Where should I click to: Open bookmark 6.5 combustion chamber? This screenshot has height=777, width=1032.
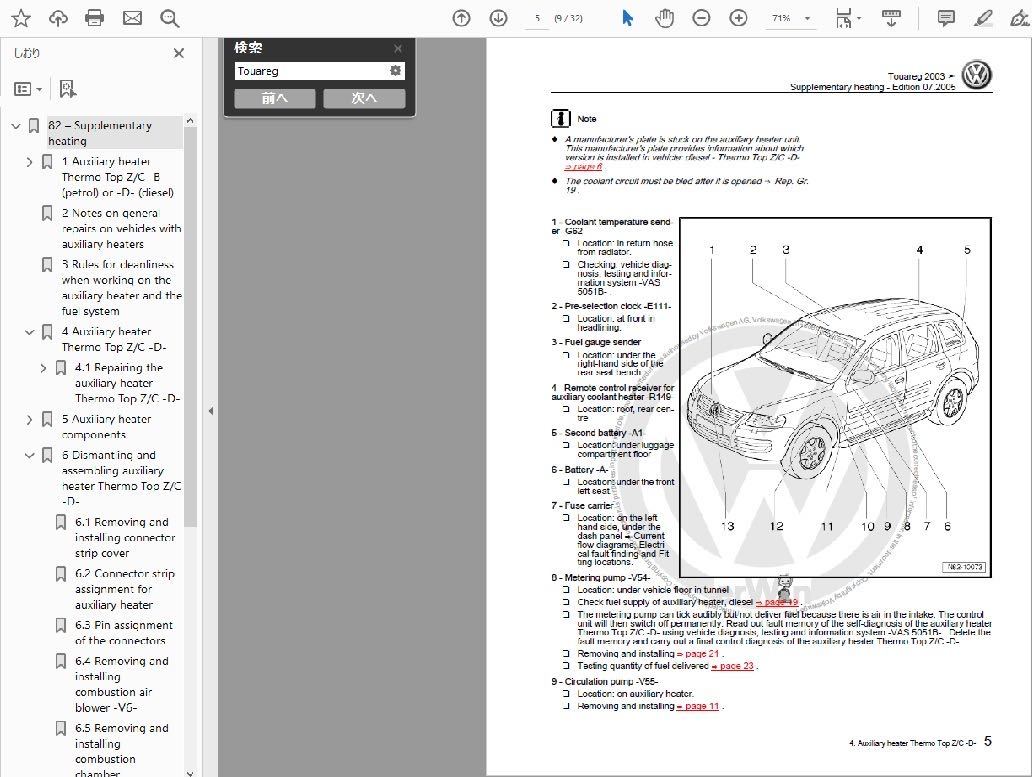[x=121, y=751]
